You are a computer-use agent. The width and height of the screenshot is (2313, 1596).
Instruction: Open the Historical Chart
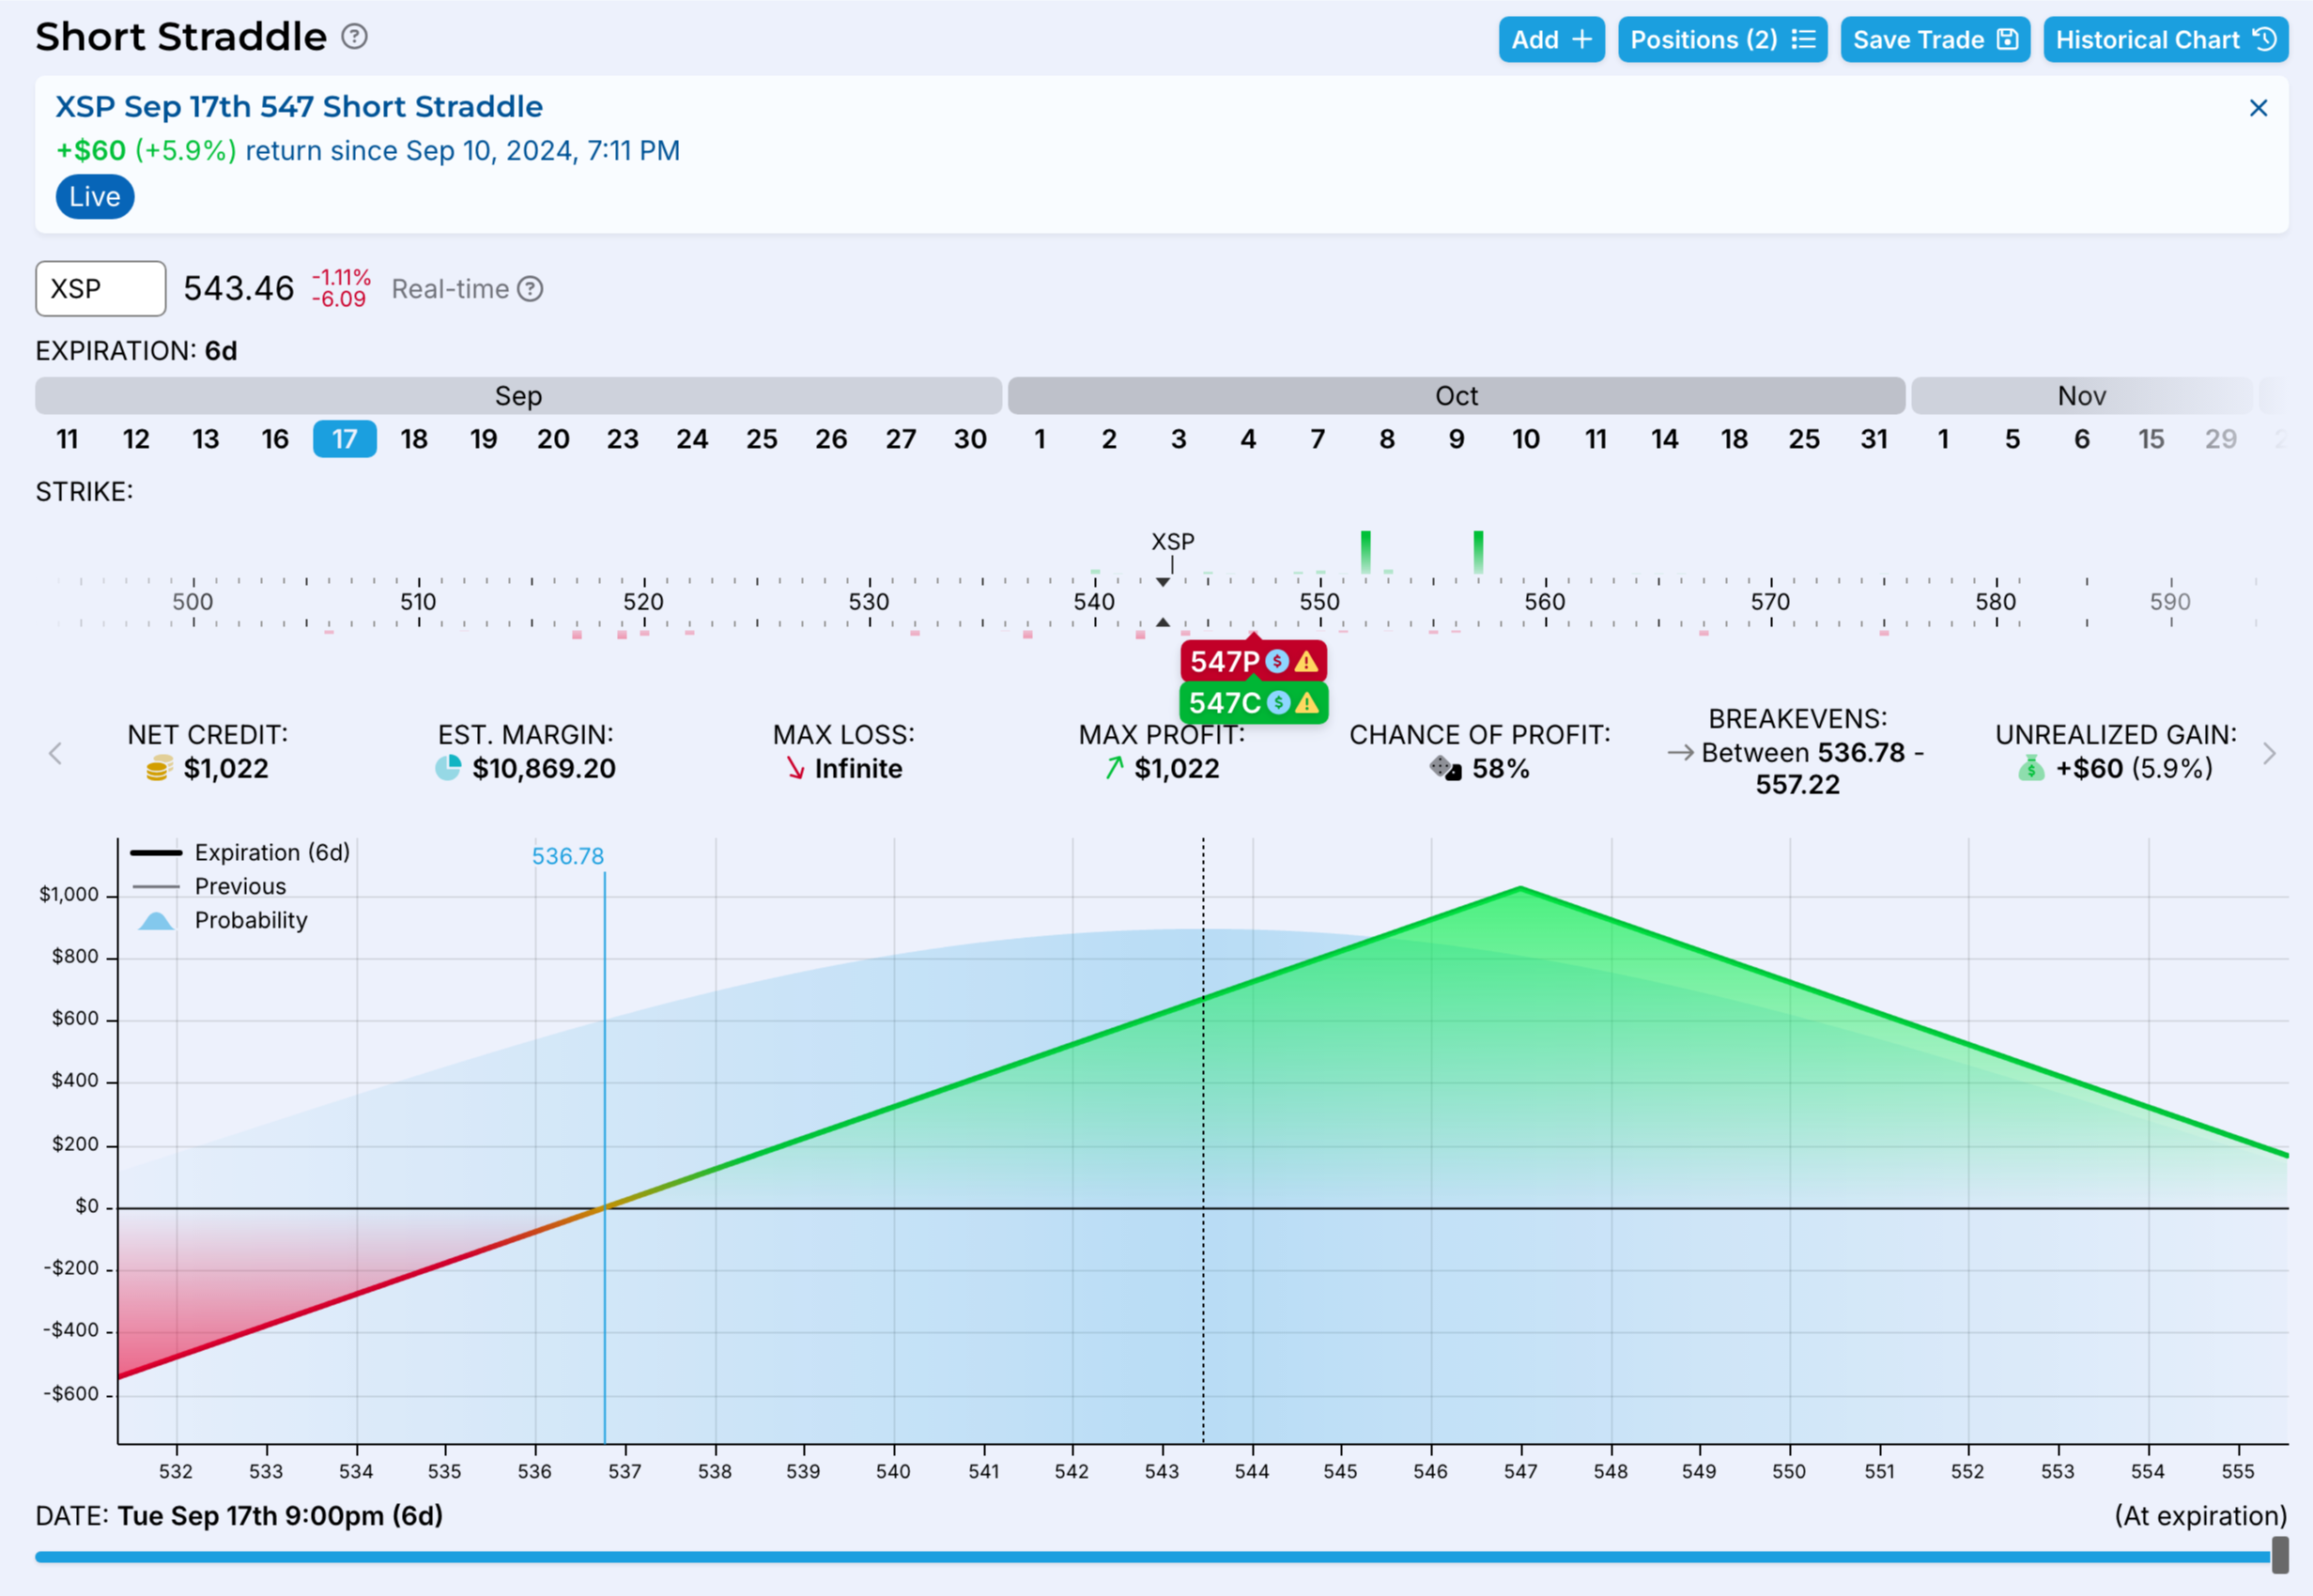2165,40
